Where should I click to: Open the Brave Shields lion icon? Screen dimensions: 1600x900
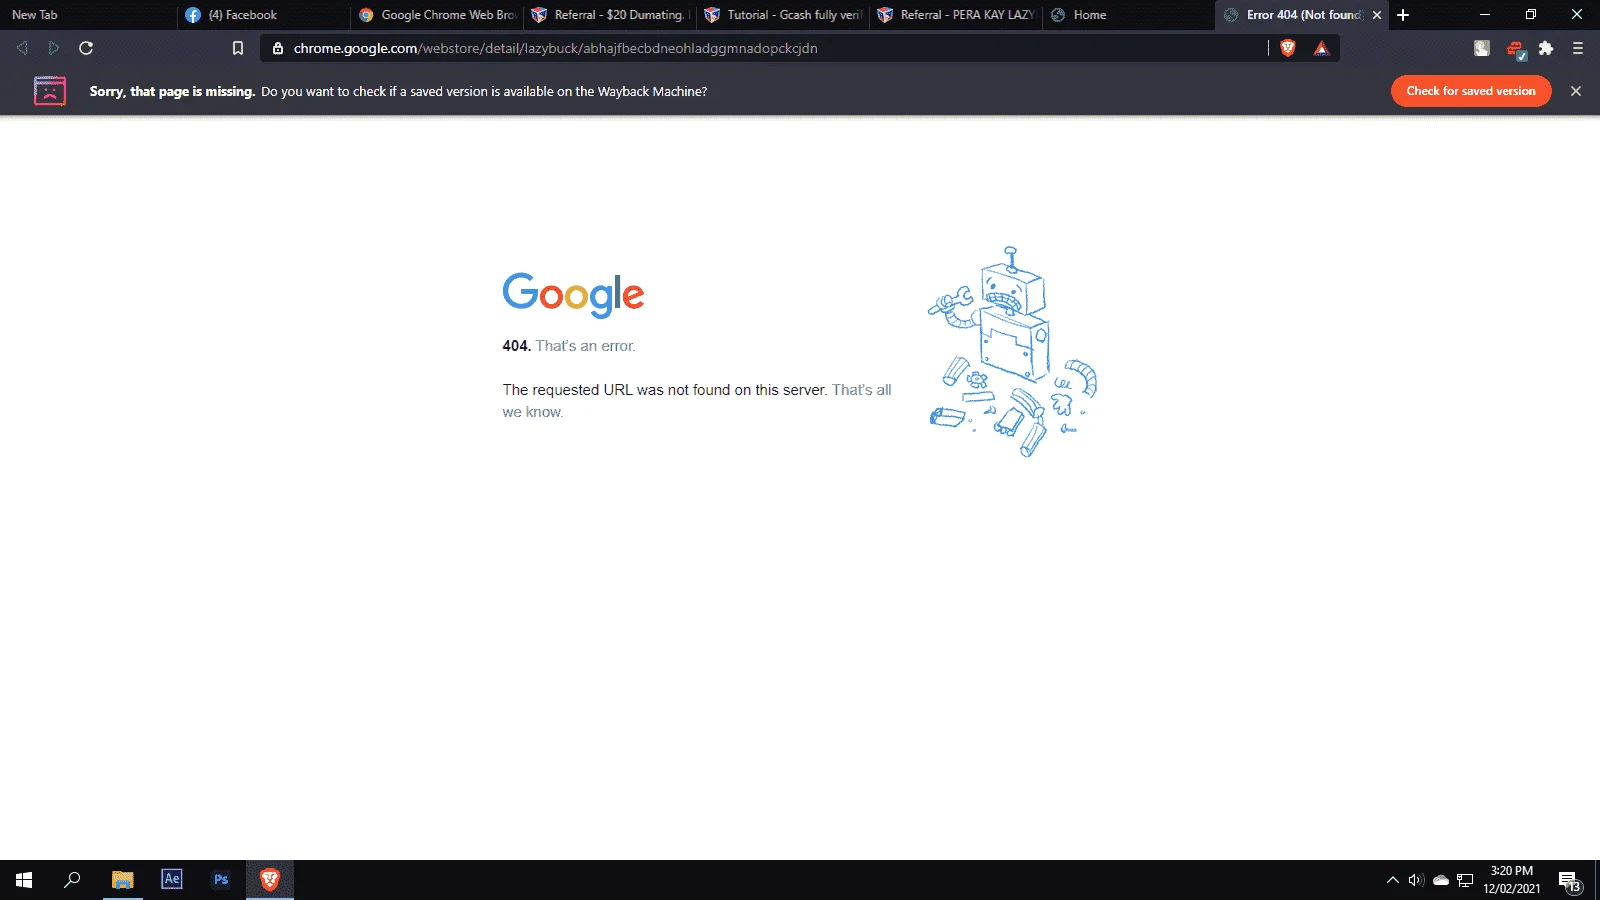coord(1288,48)
